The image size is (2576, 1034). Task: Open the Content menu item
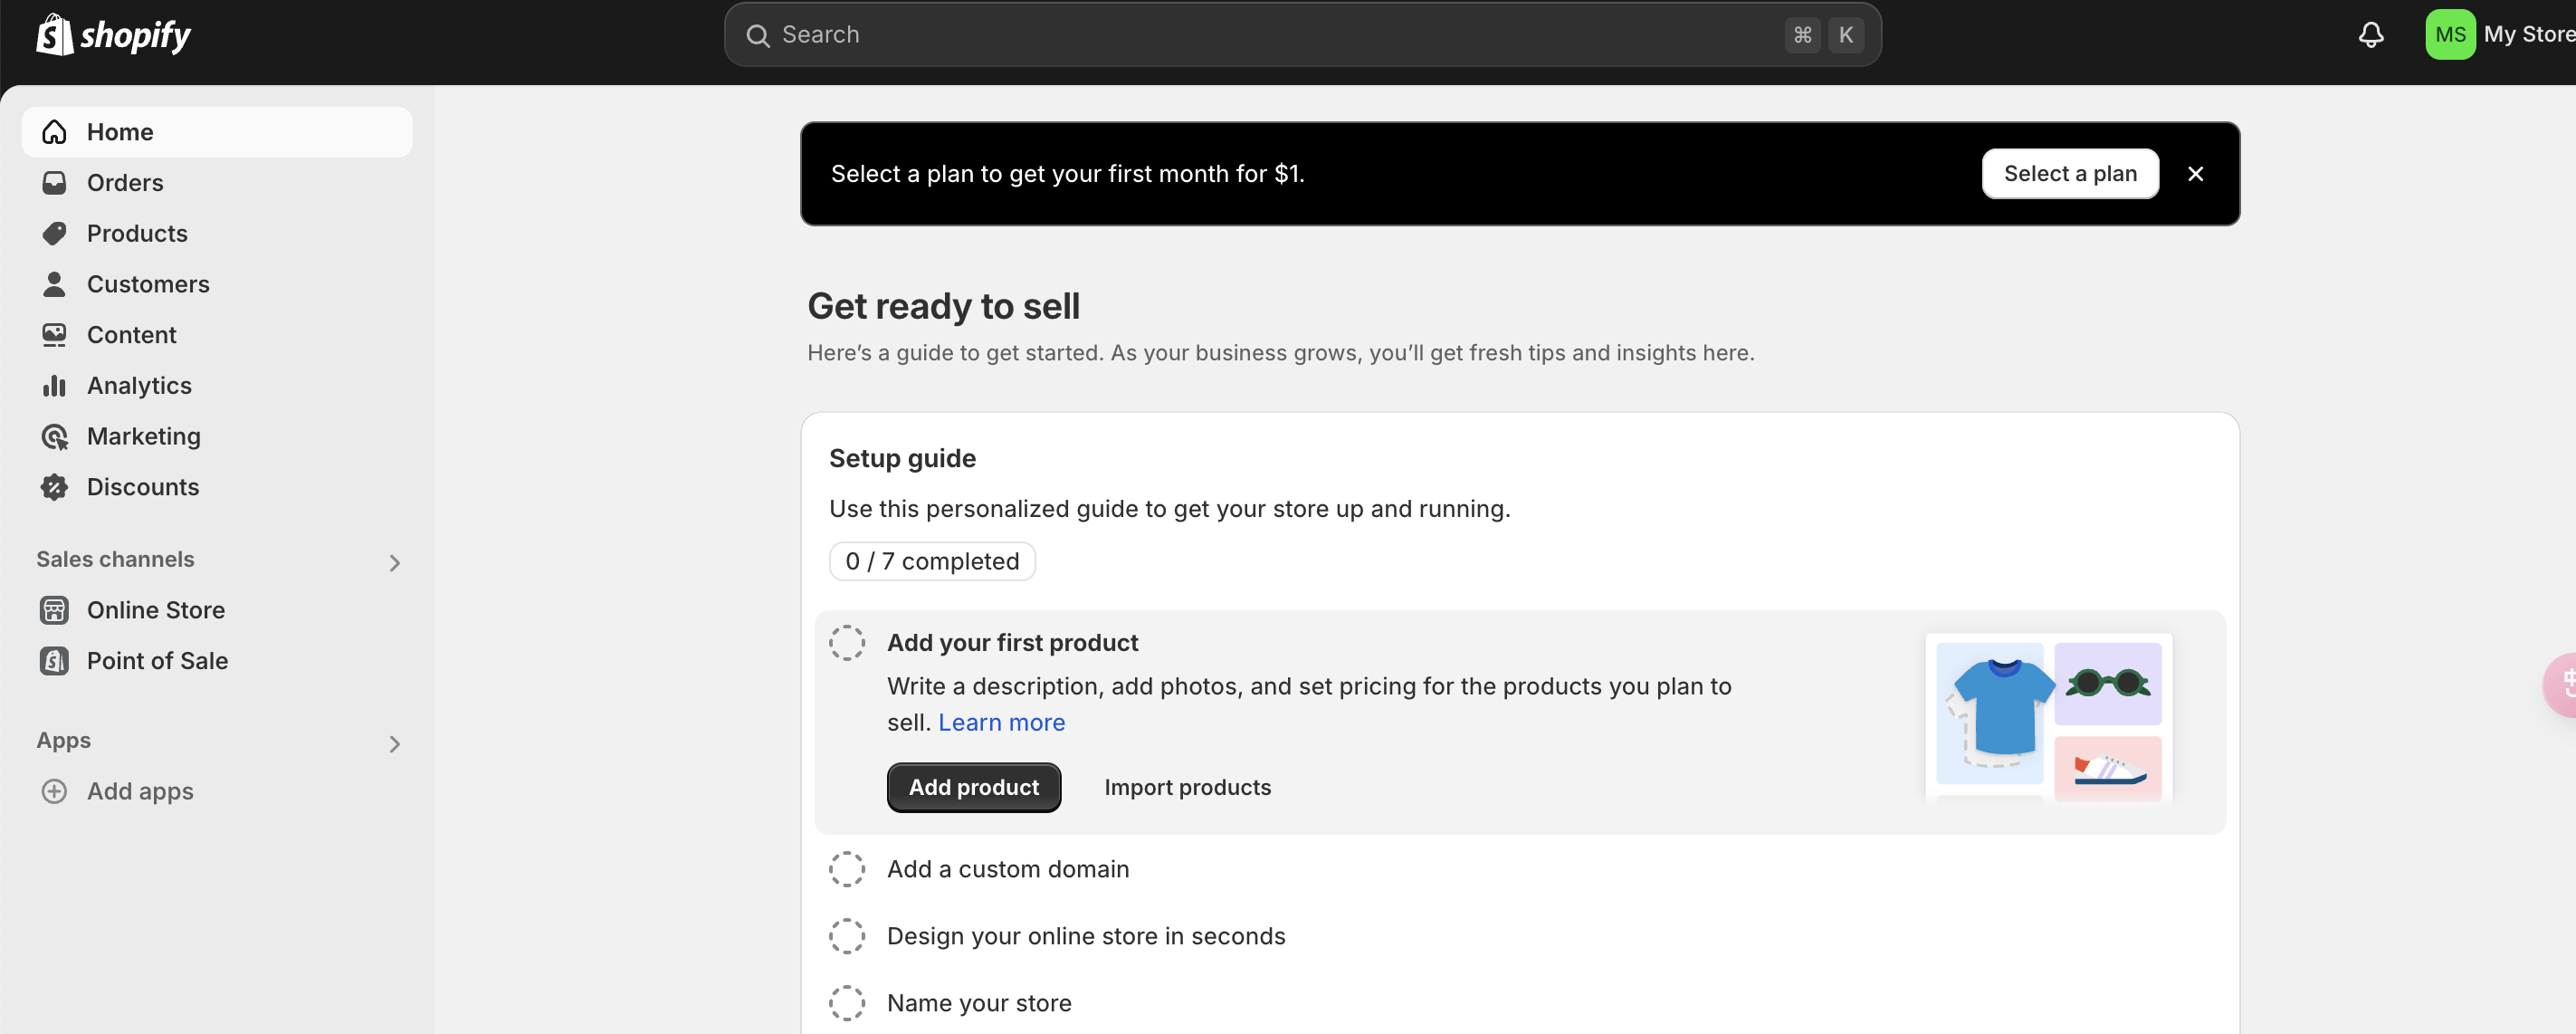point(131,335)
